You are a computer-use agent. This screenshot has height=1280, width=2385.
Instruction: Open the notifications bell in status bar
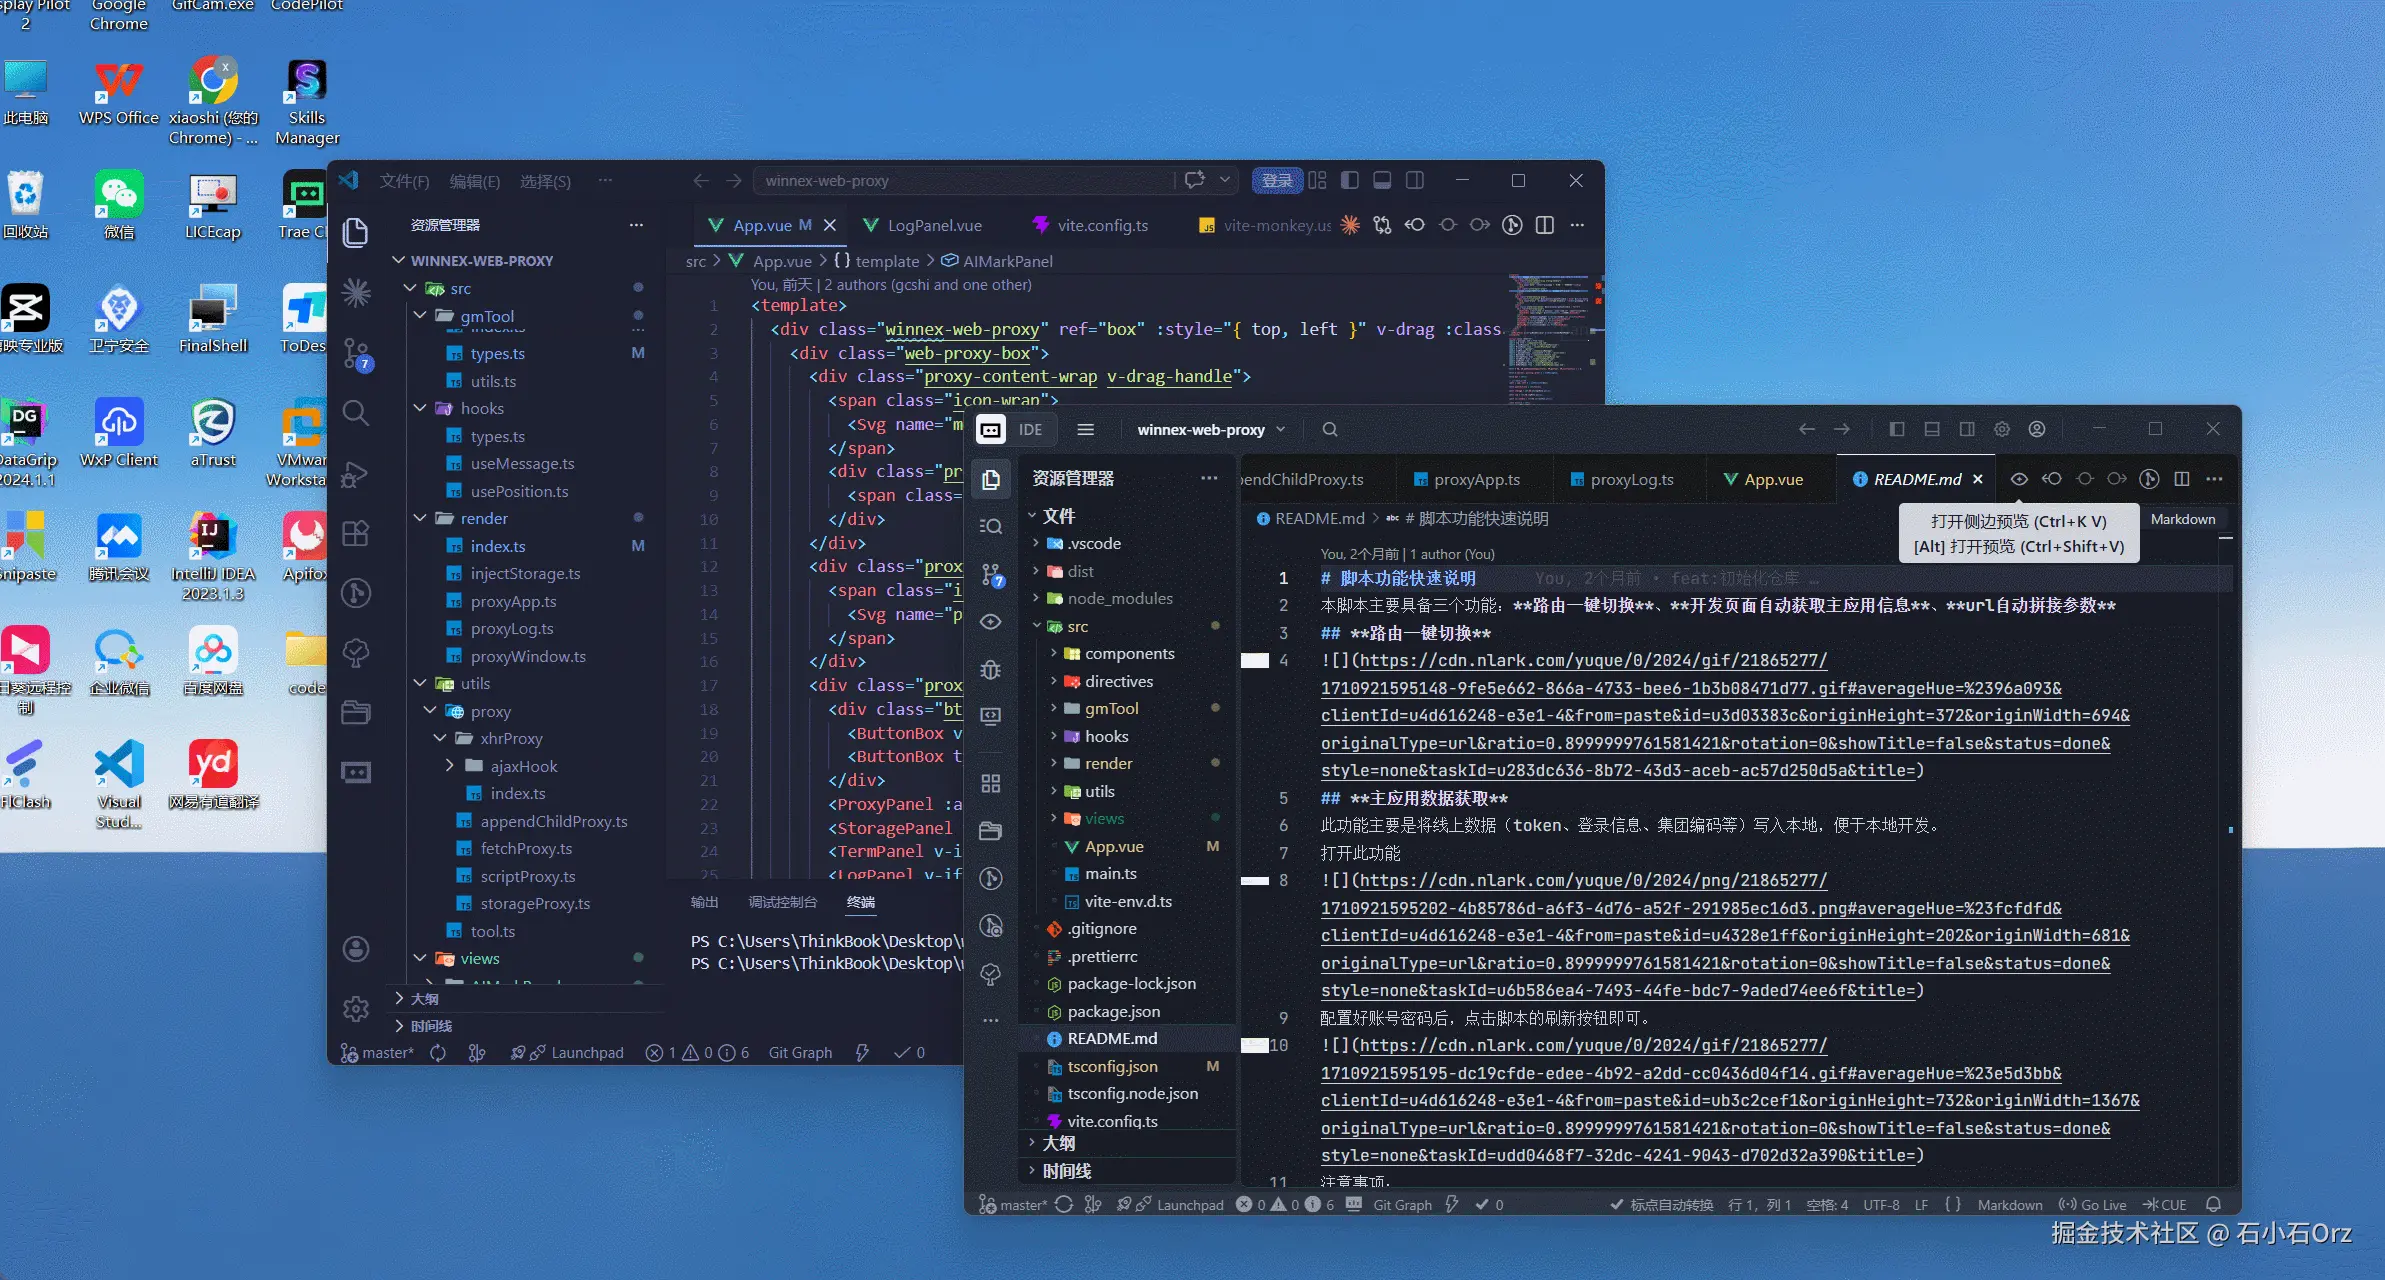[2213, 1205]
